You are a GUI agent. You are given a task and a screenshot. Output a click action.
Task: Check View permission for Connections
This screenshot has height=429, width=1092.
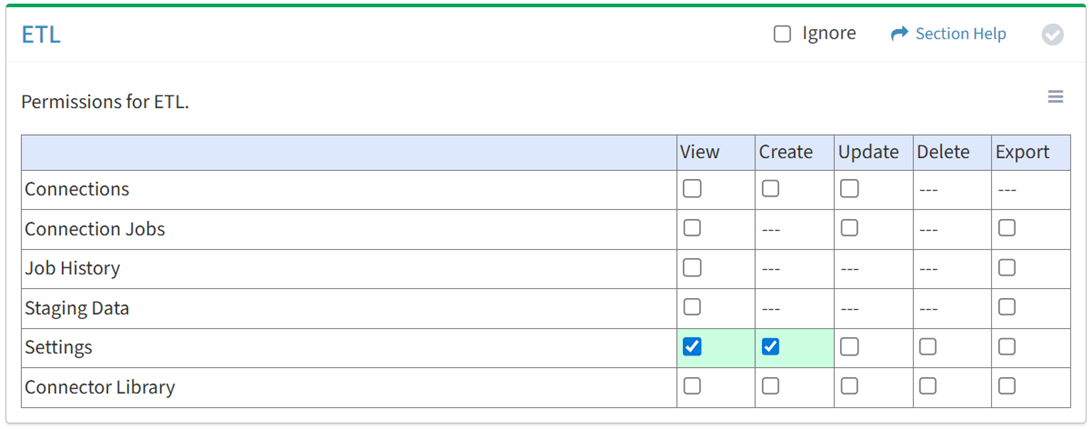[x=692, y=189]
